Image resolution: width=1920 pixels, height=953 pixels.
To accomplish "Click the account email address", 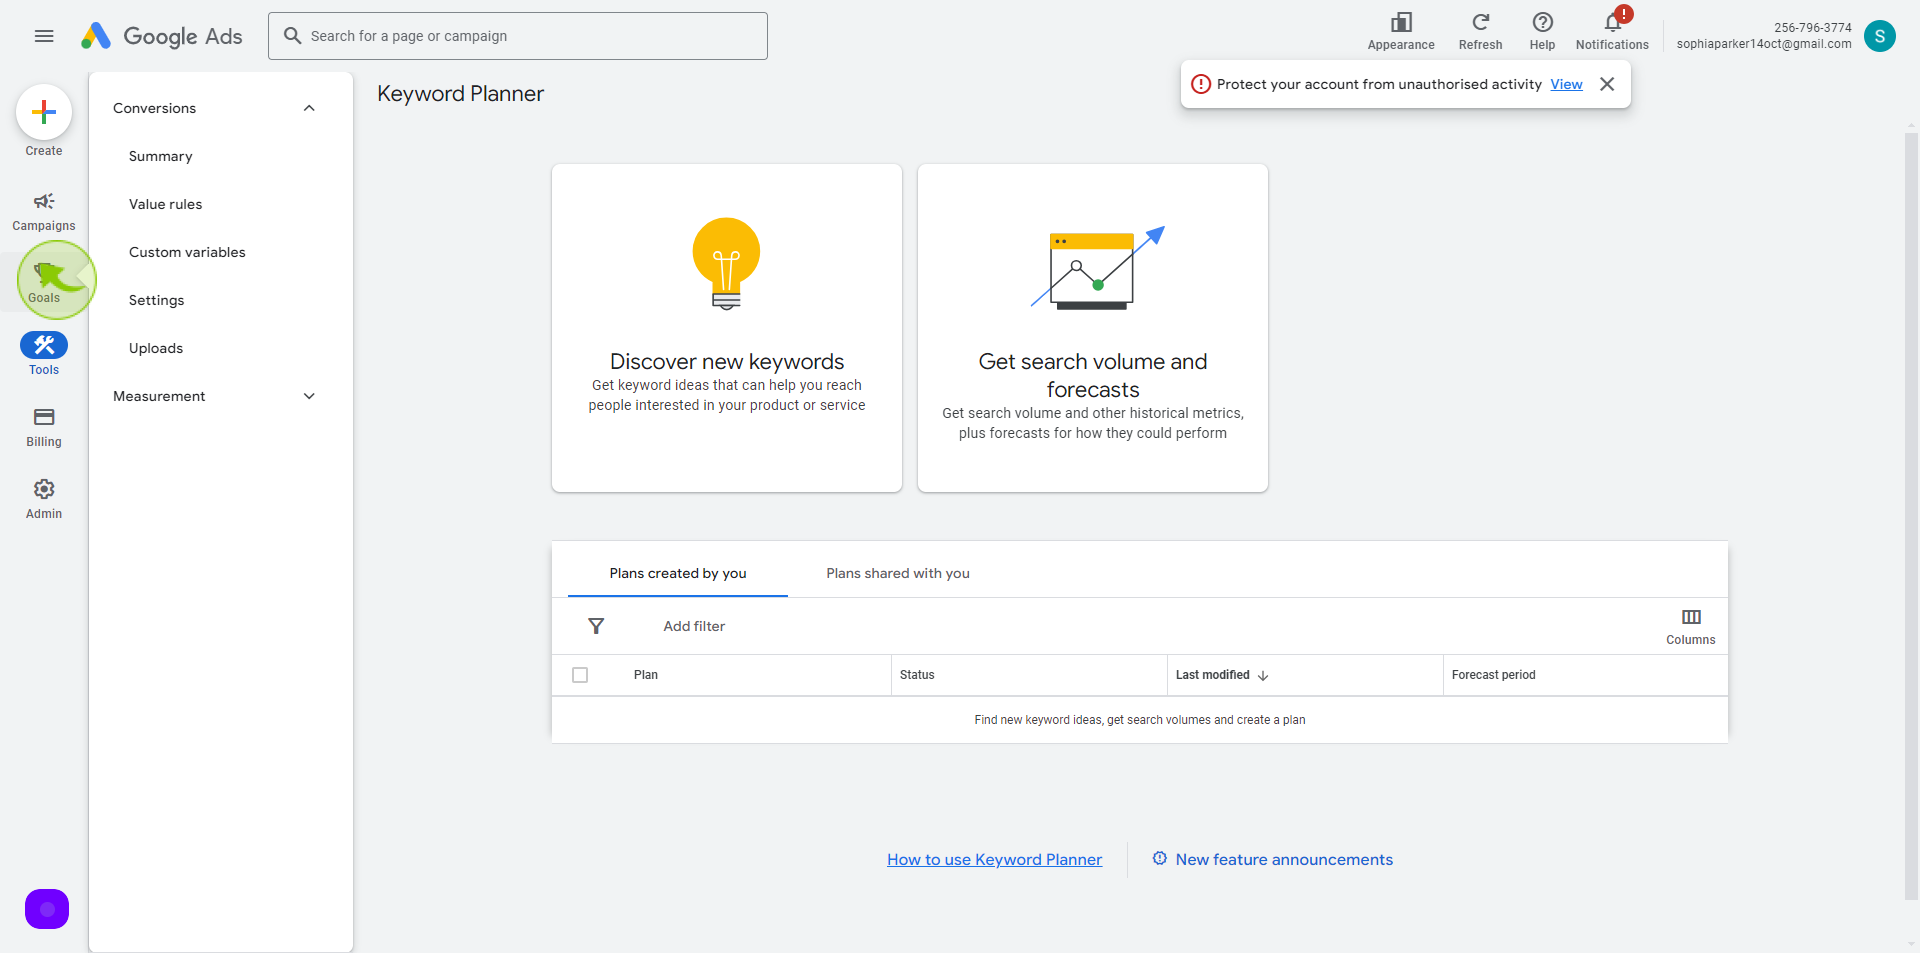I will click(x=1764, y=44).
